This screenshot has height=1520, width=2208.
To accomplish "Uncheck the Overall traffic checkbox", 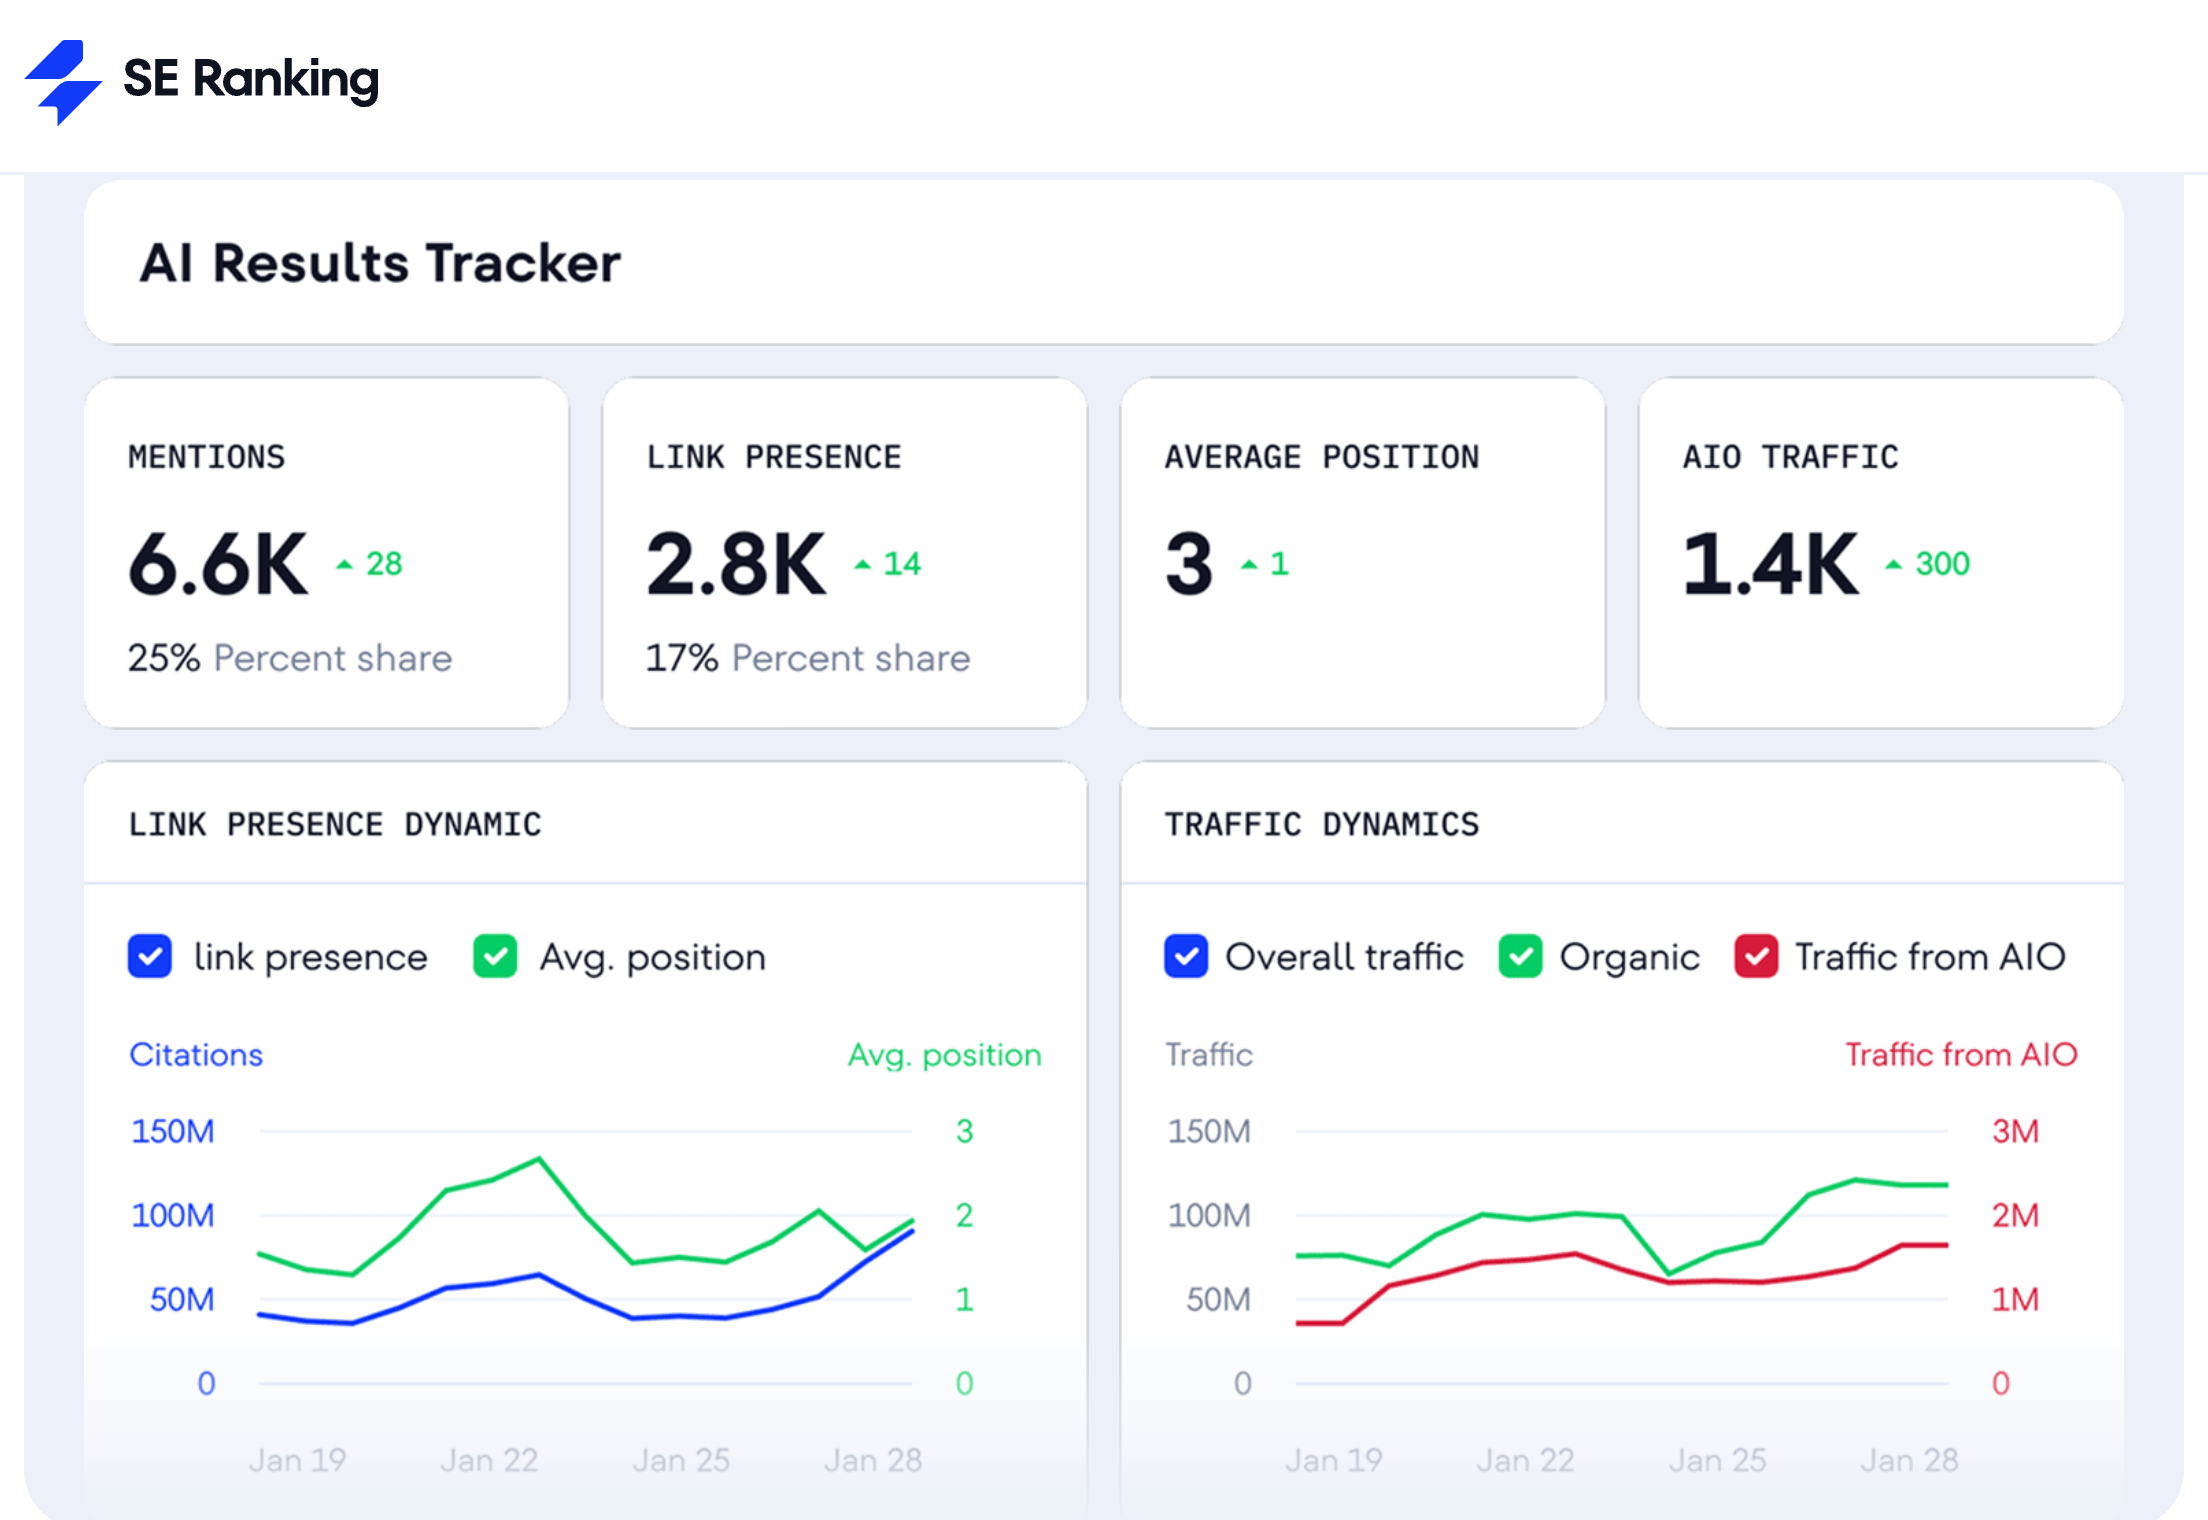I will (1186, 957).
